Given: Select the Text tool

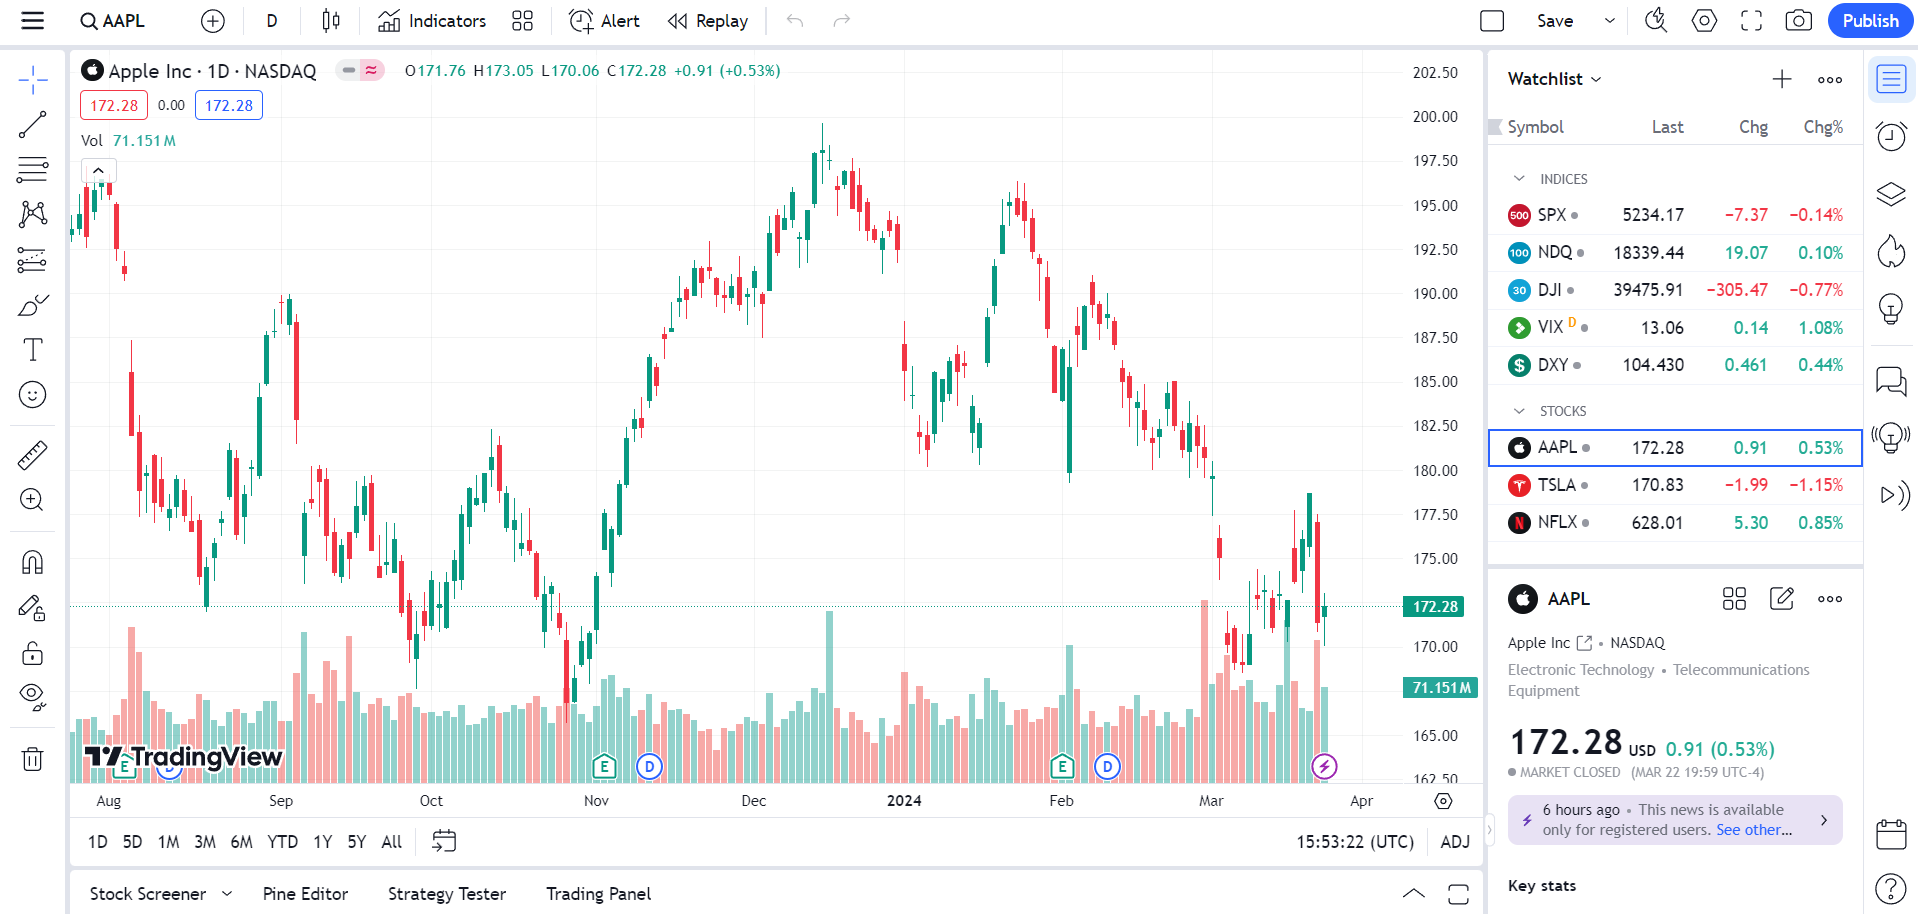Looking at the screenshot, I should click(33, 350).
